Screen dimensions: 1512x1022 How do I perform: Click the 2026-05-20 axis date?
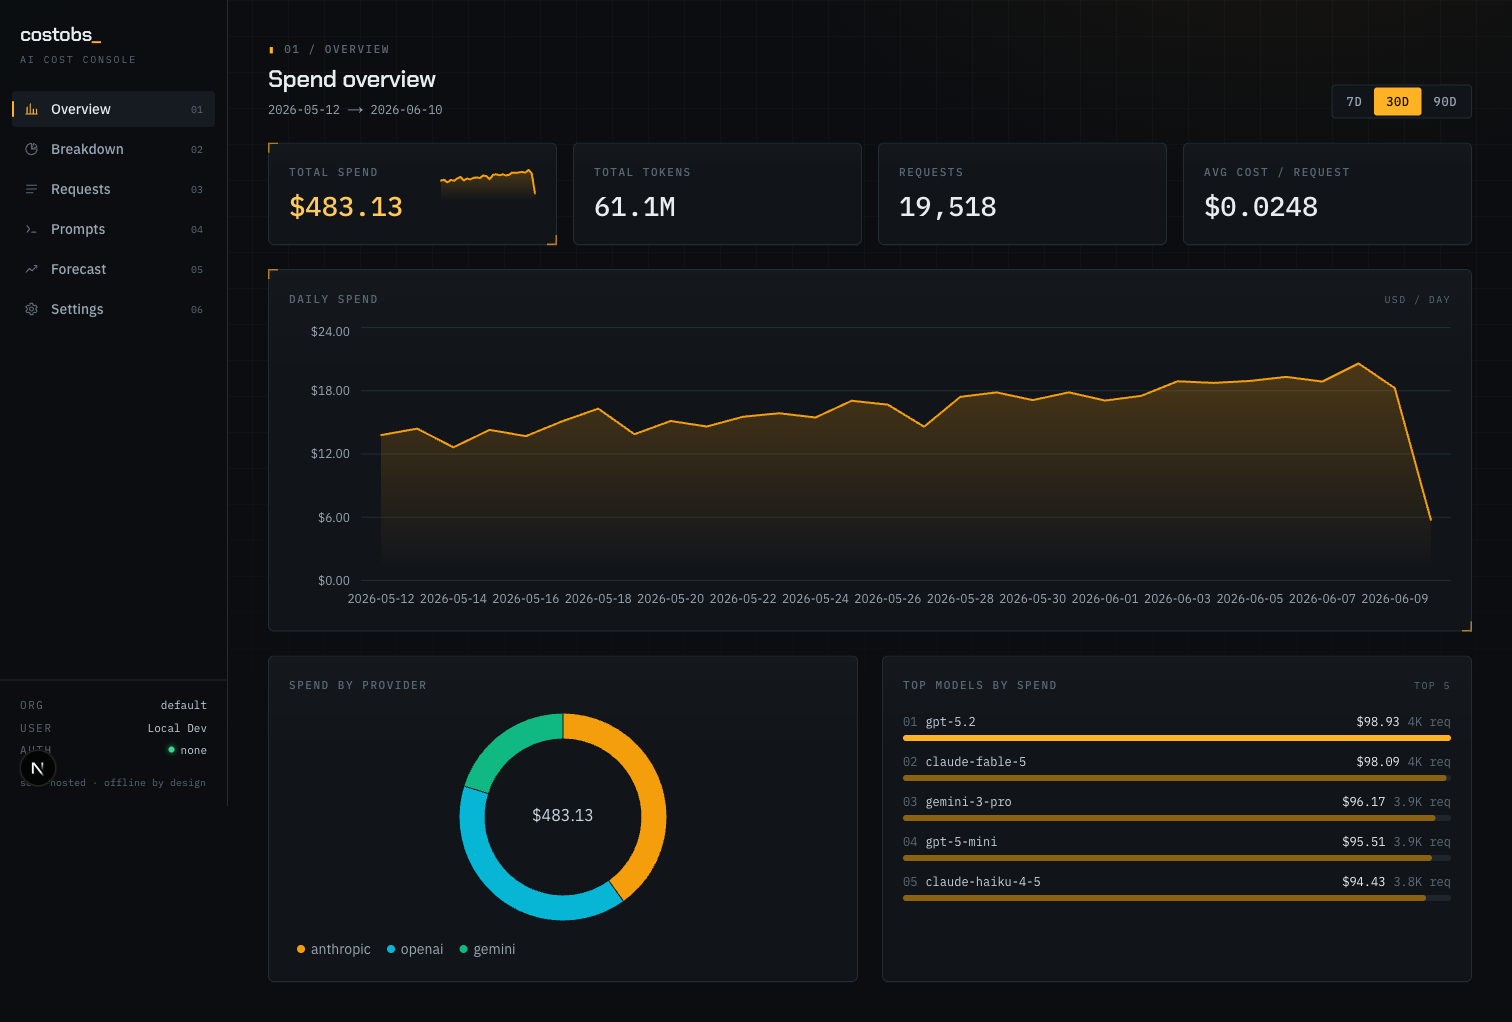[x=670, y=599]
